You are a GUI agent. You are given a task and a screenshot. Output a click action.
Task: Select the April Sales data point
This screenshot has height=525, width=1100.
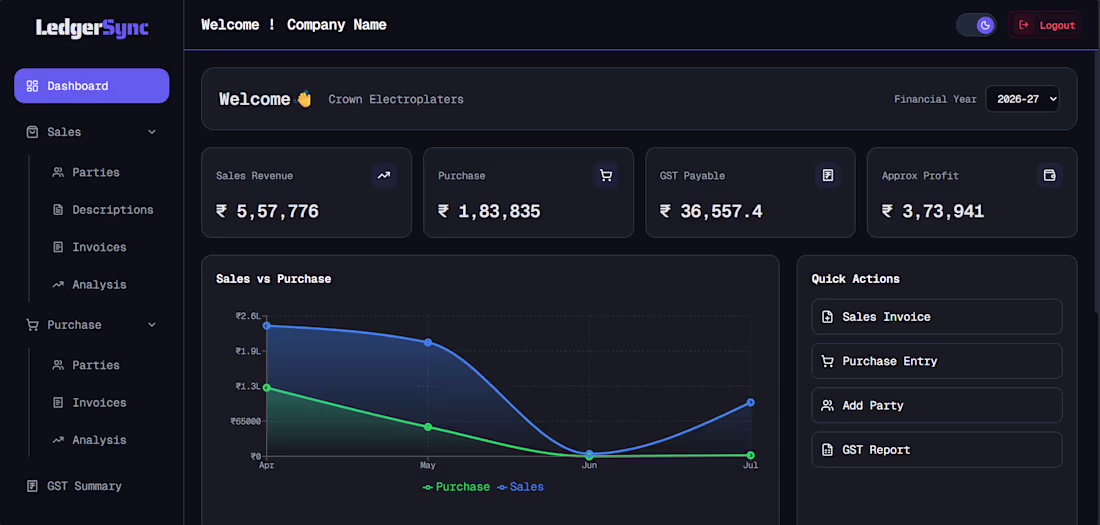(x=267, y=326)
